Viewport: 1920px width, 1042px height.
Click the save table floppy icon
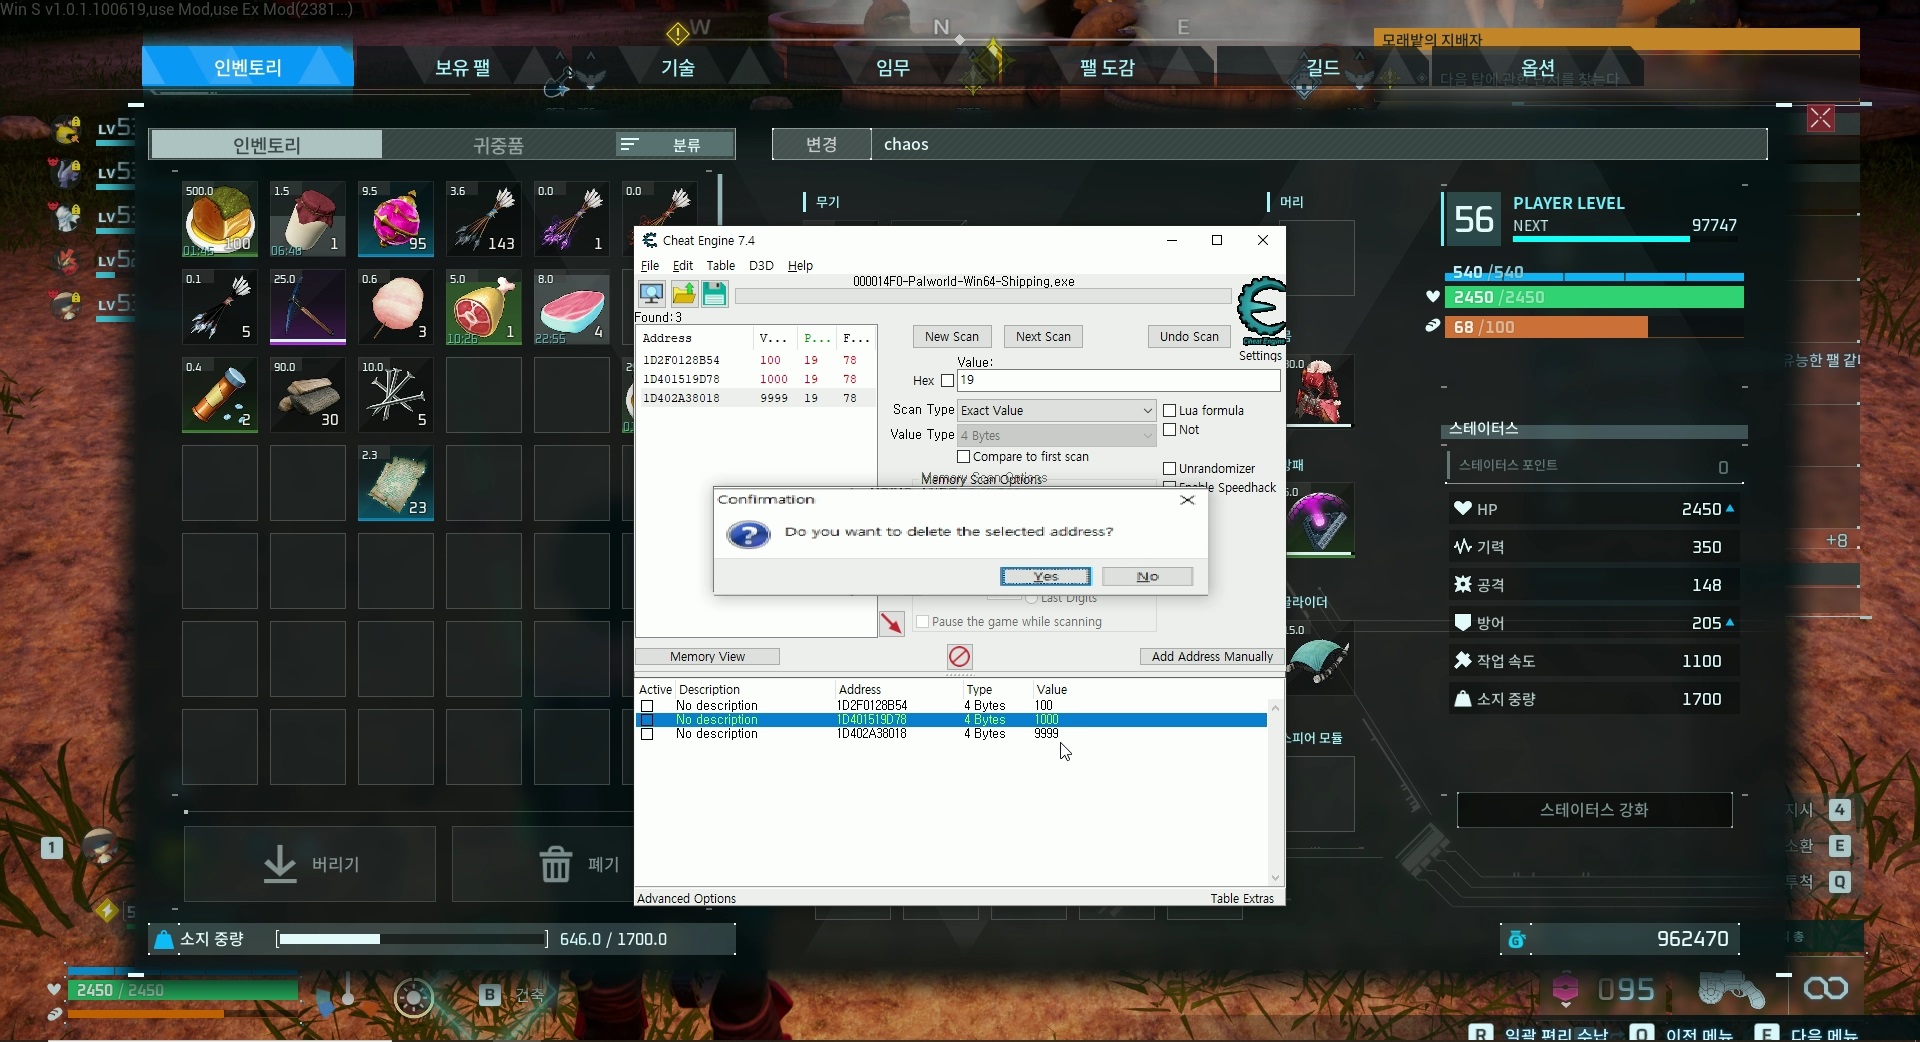coord(714,293)
